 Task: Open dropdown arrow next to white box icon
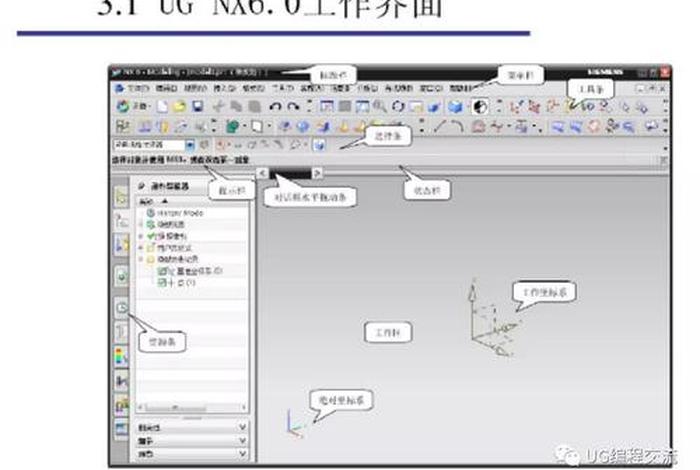tap(269, 127)
